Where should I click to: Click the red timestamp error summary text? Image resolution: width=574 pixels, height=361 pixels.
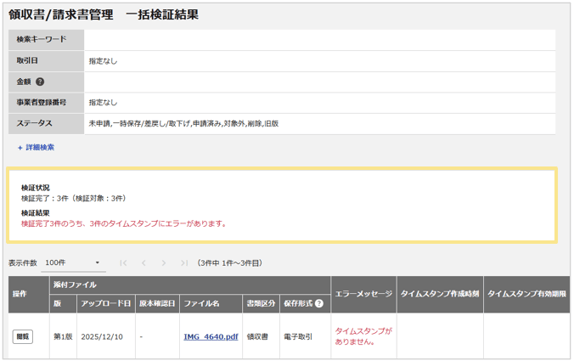(124, 224)
